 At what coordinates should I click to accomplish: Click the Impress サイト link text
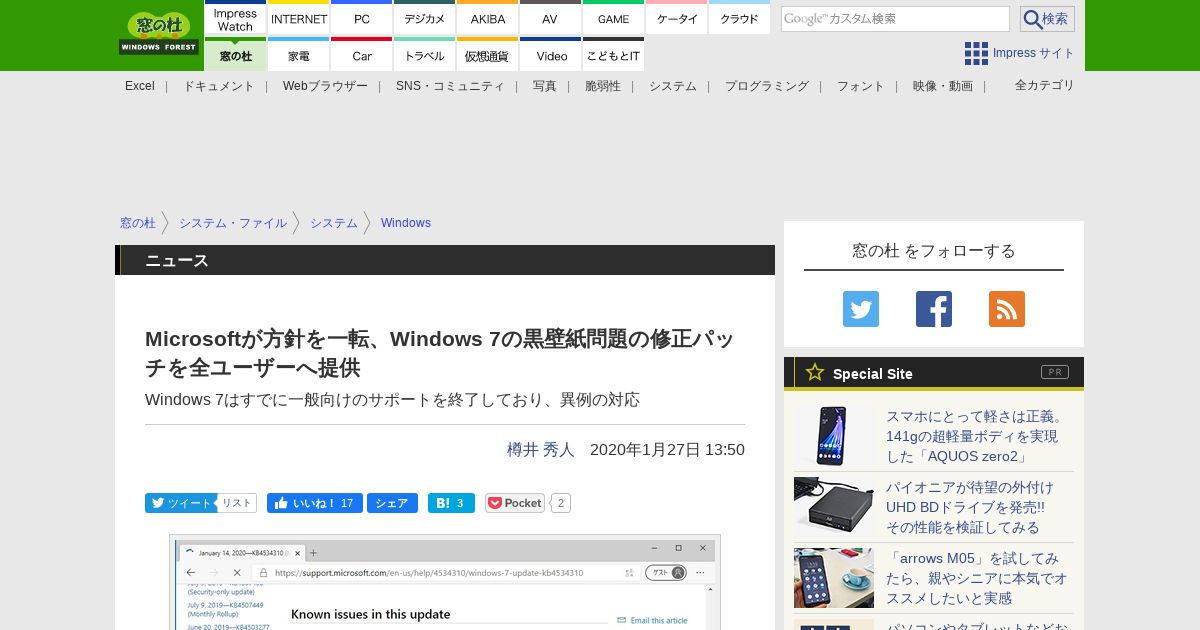tap(1034, 53)
